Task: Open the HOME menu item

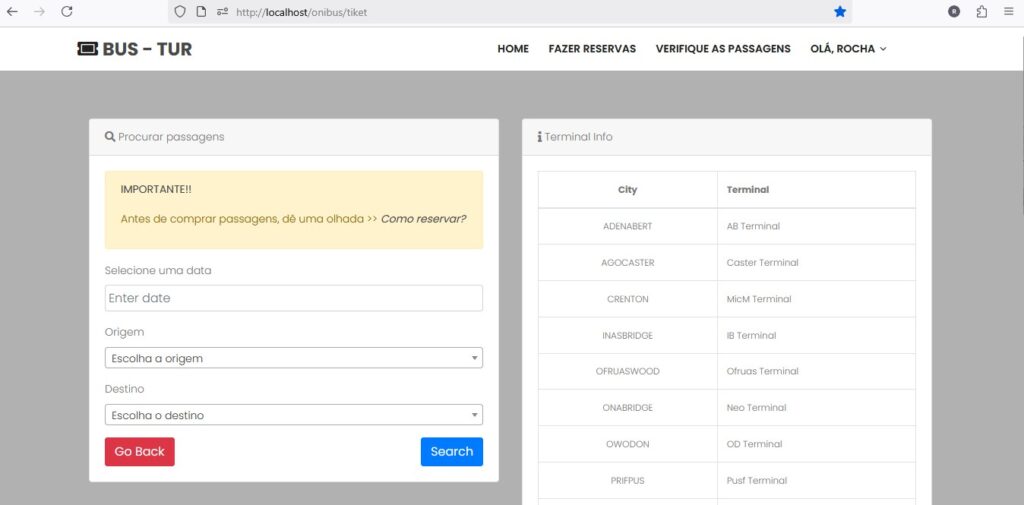Action: [513, 49]
